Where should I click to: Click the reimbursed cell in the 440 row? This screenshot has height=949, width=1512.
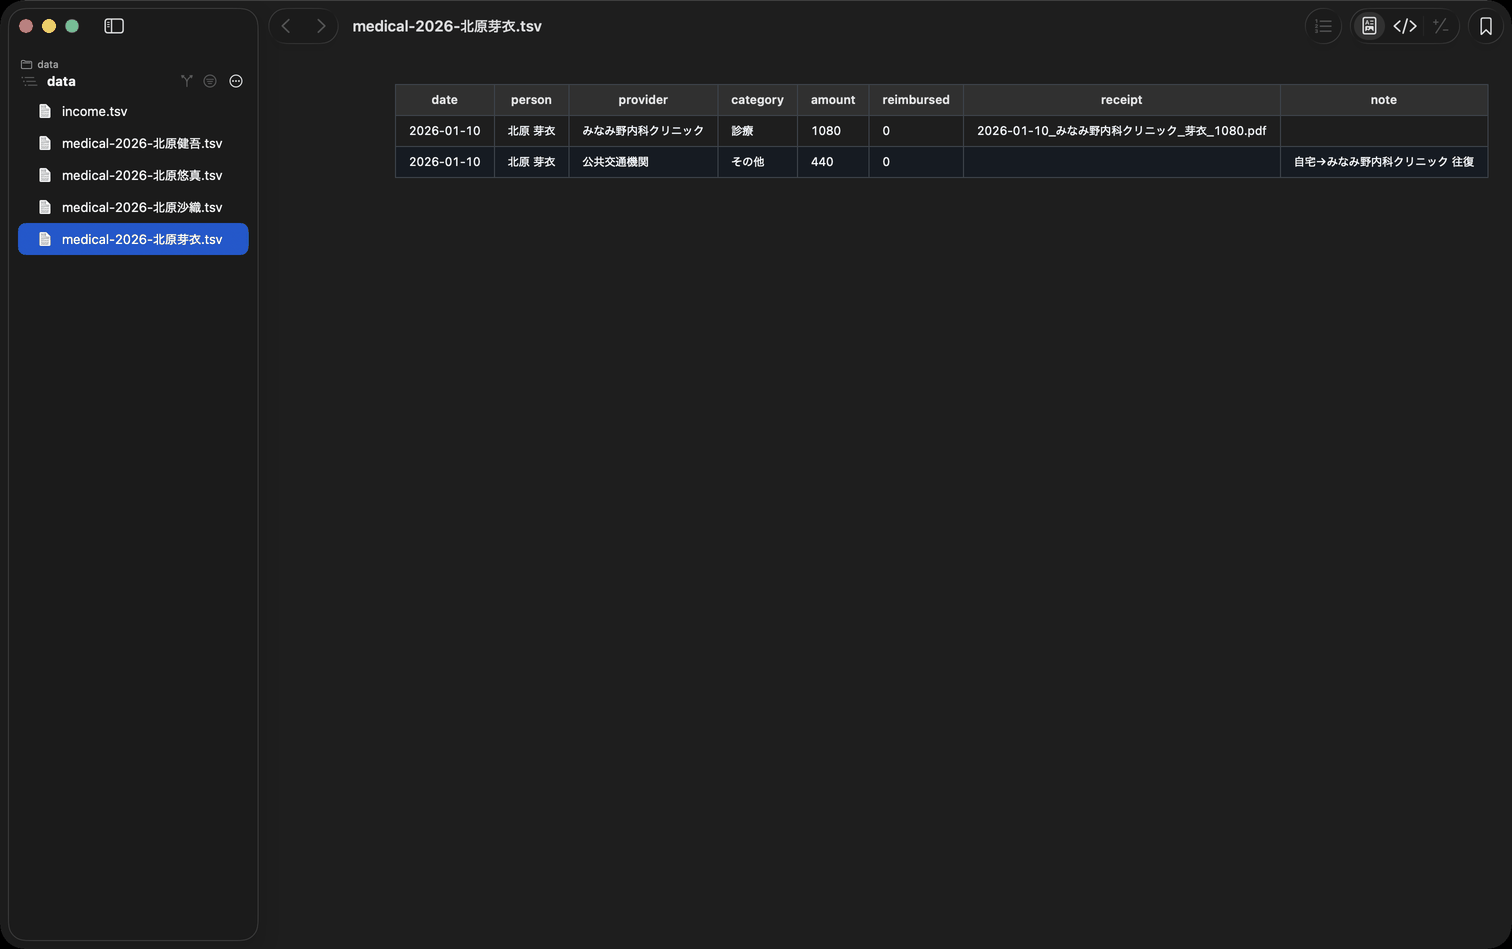click(x=916, y=162)
